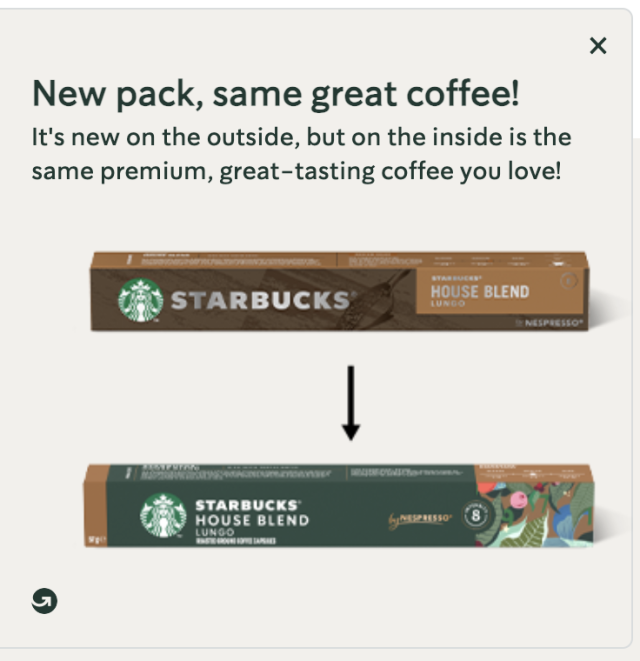
Task: Click the floral artwork on new pack
Action: (x=535, y=514)
